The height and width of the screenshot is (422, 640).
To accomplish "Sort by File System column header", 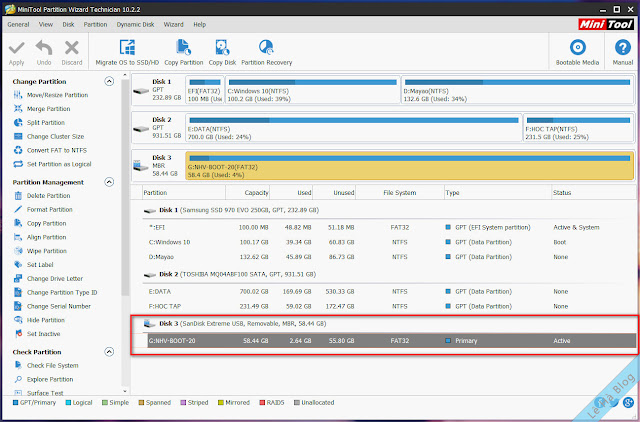I will point(400,193).
